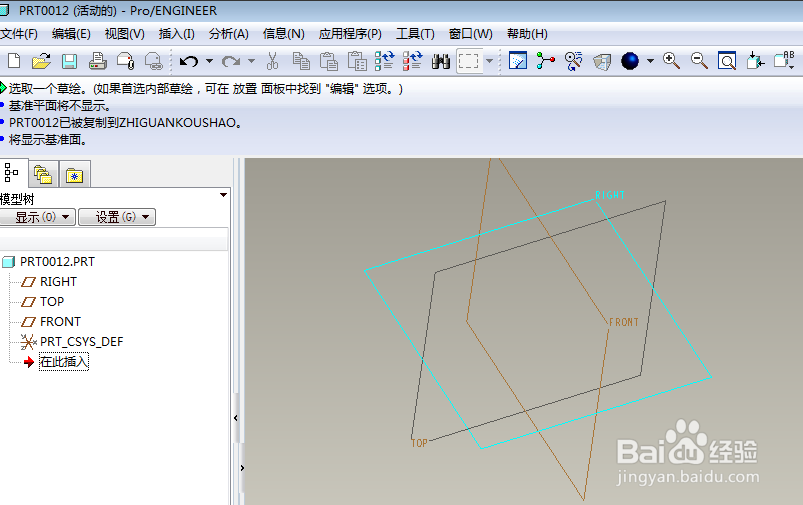803x505 pixels.
Task: Open the 设置(G) dropdown button
Action: 117,217
